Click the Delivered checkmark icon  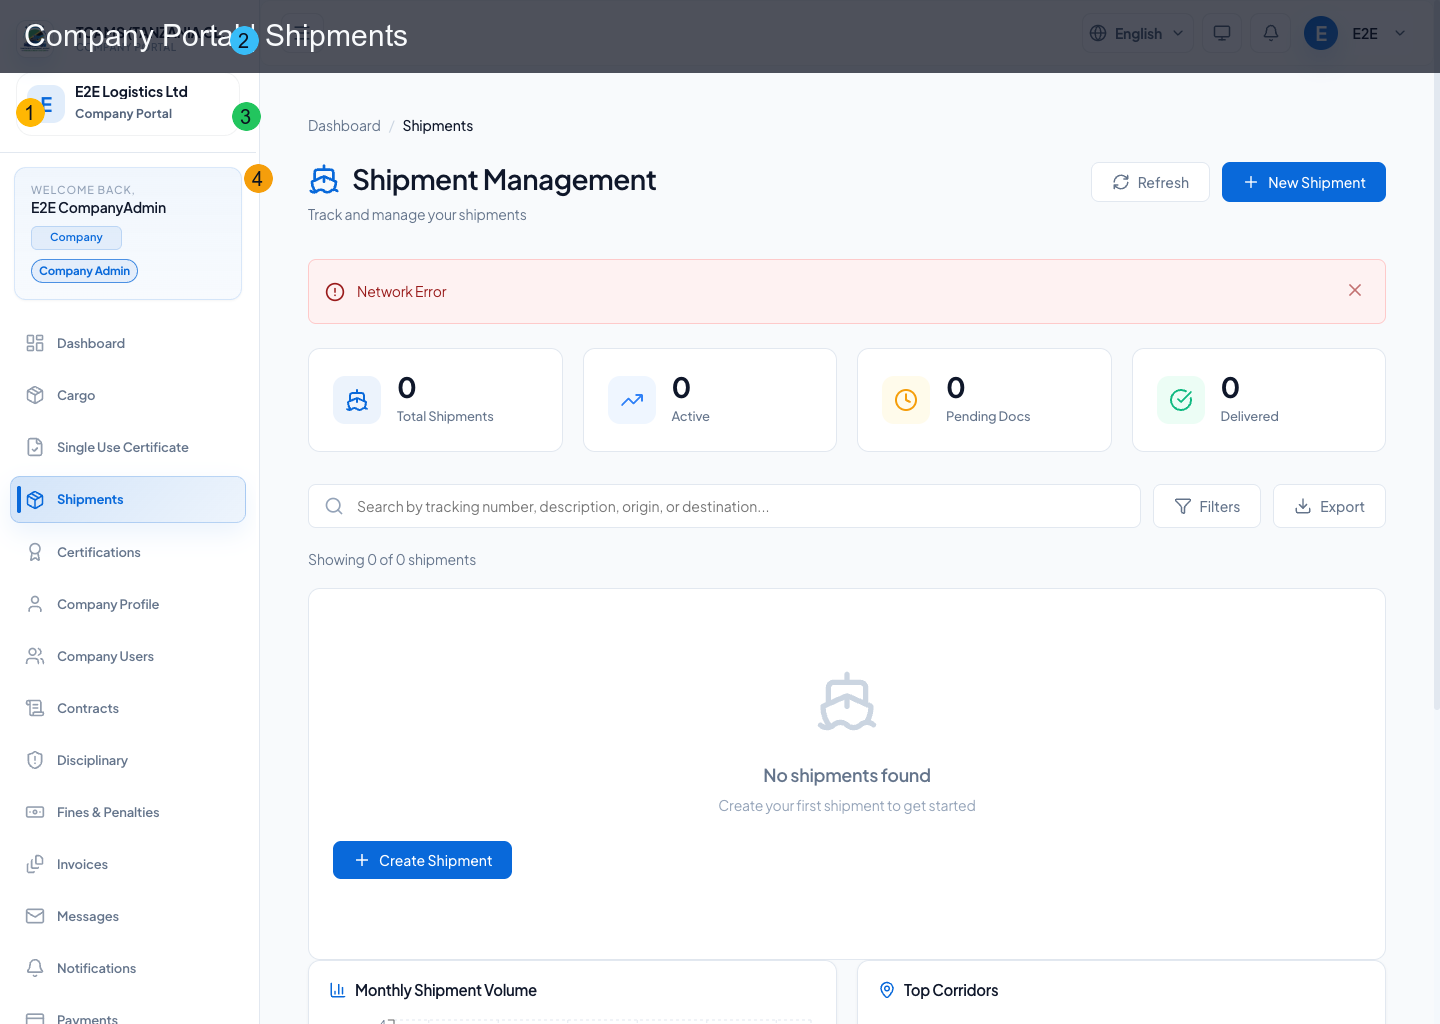pyautogui.click(x=1181, y=400)
